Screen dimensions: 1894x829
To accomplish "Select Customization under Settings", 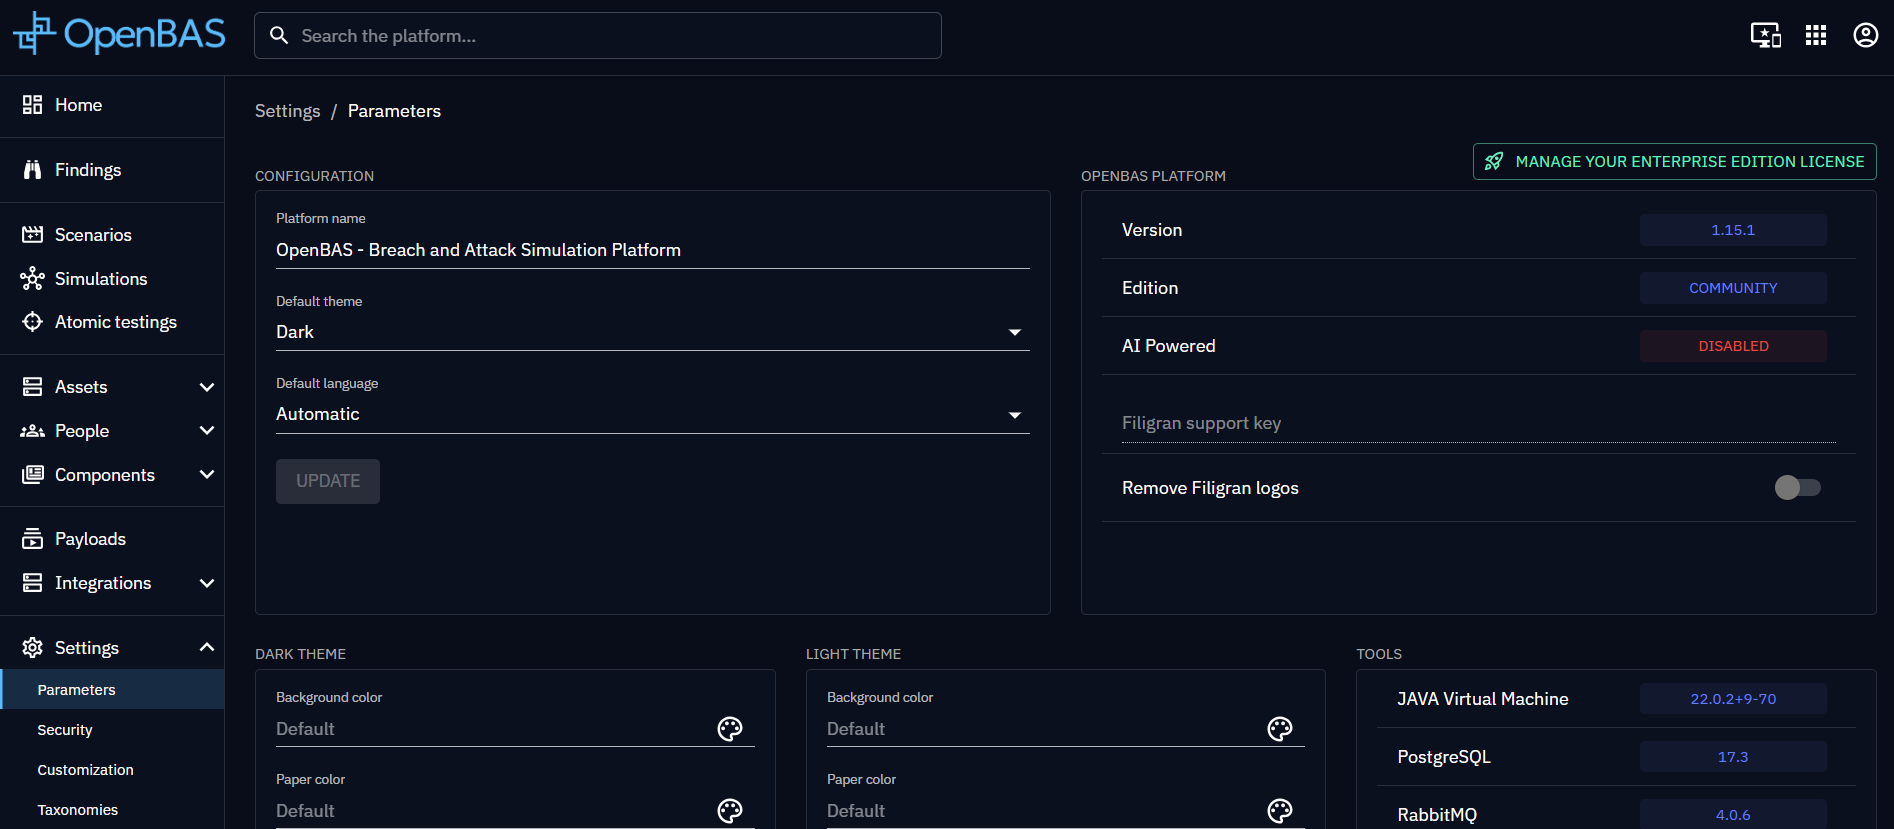I will coord(85,770).
